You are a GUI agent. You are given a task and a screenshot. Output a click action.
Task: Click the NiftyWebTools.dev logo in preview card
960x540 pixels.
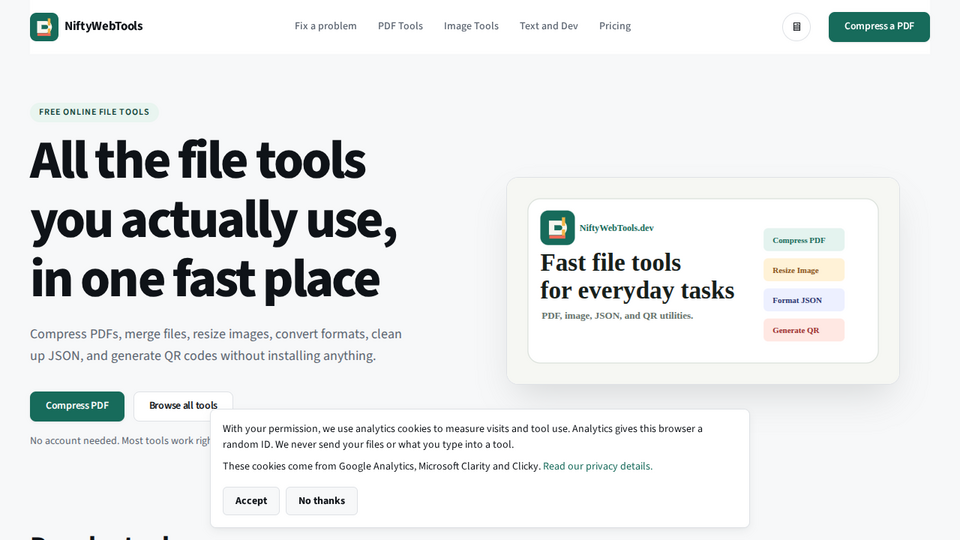click(557, 228)
